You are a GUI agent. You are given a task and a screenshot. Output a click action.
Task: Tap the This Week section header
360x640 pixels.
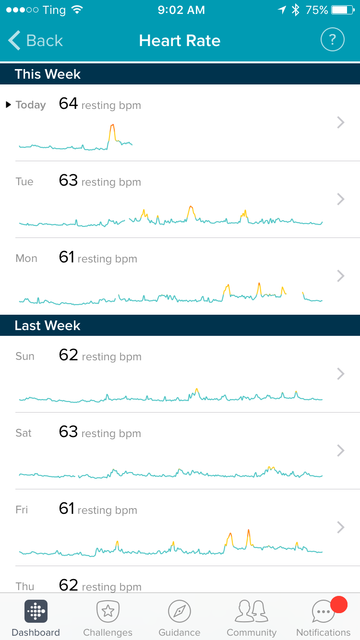click(x=180, y=74)
